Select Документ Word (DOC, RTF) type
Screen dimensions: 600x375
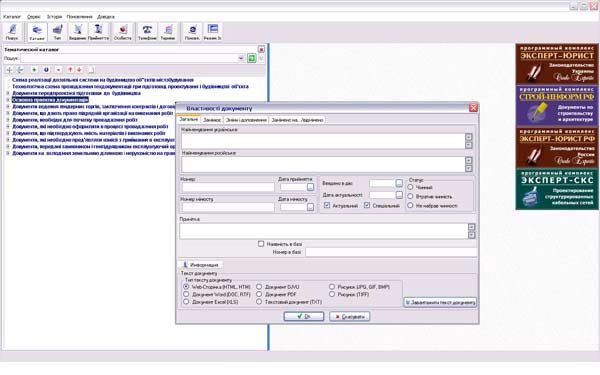click(x=186, y=294)
